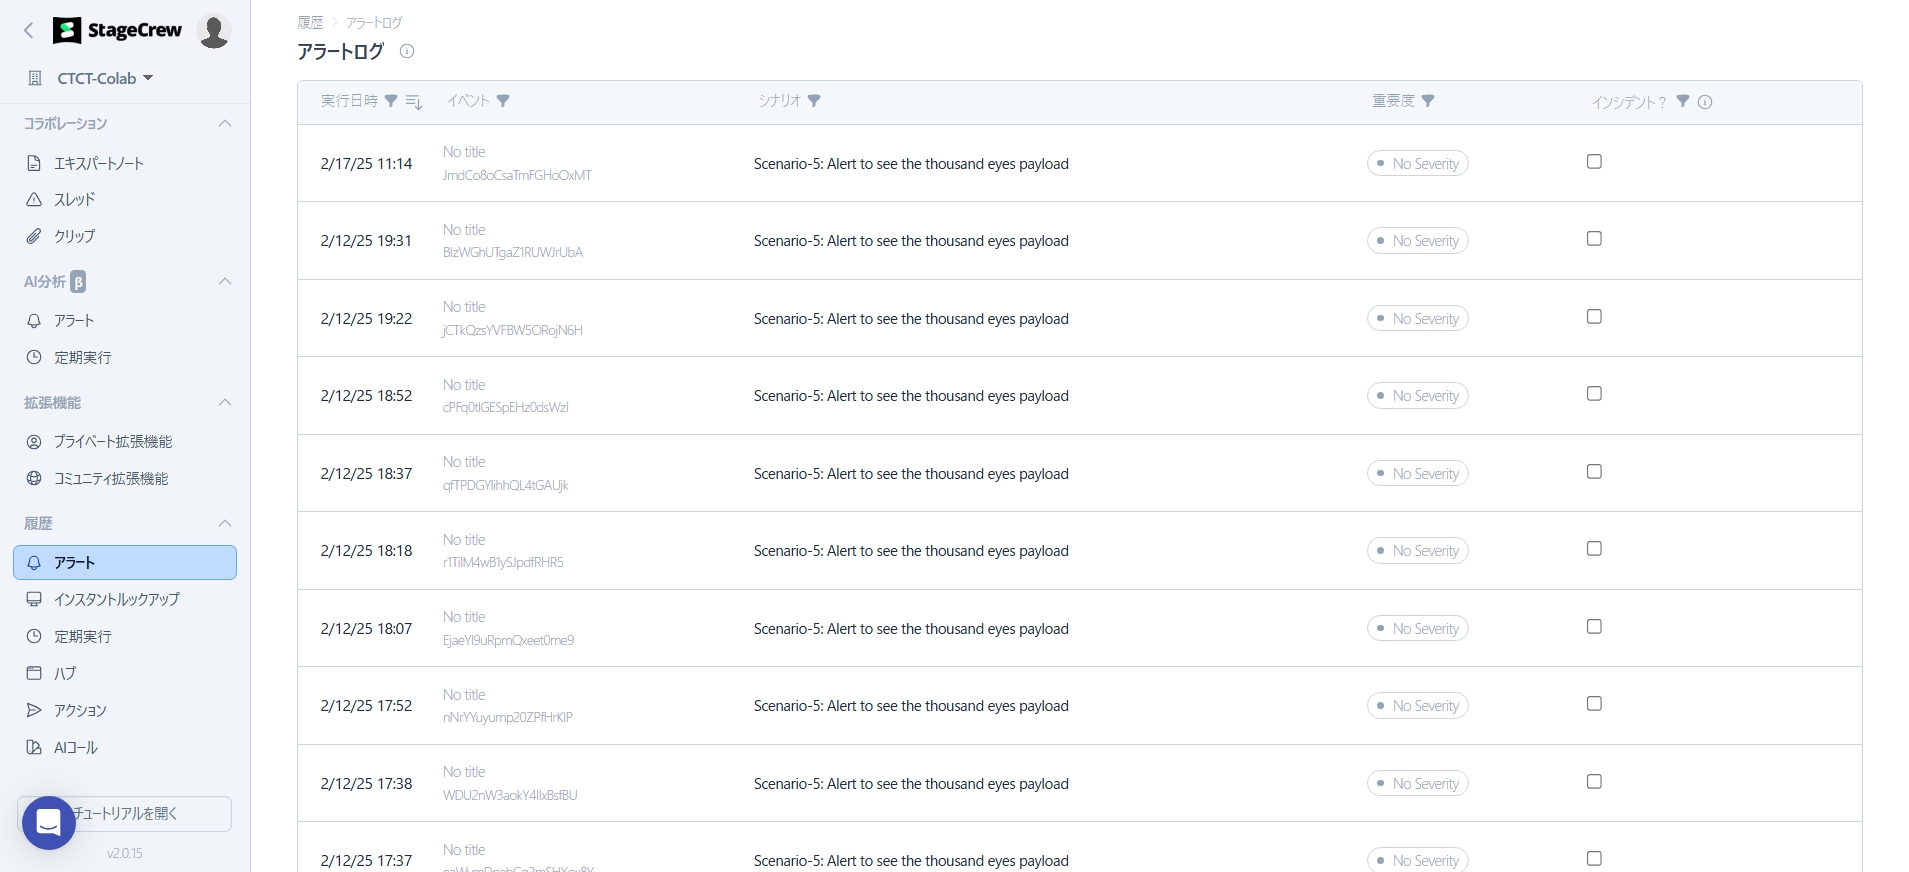Select インスタントルックアップ in the sidebar
This screenshot has height=872, width=1909.
116,599
